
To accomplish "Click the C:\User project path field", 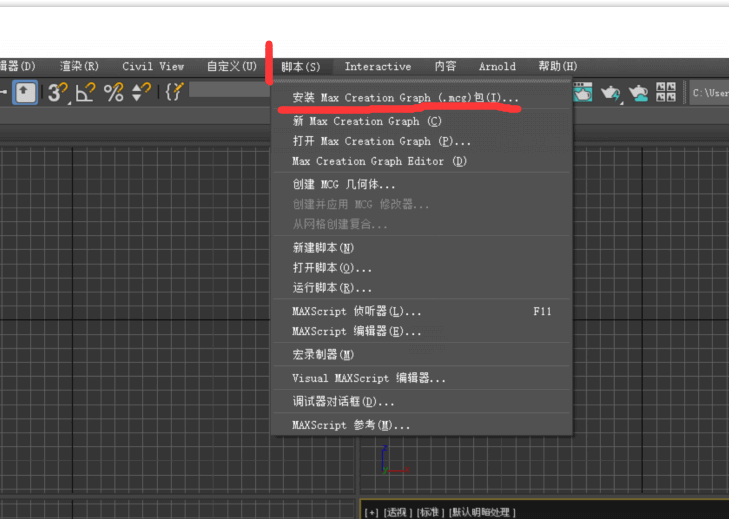I will [709, 93].
